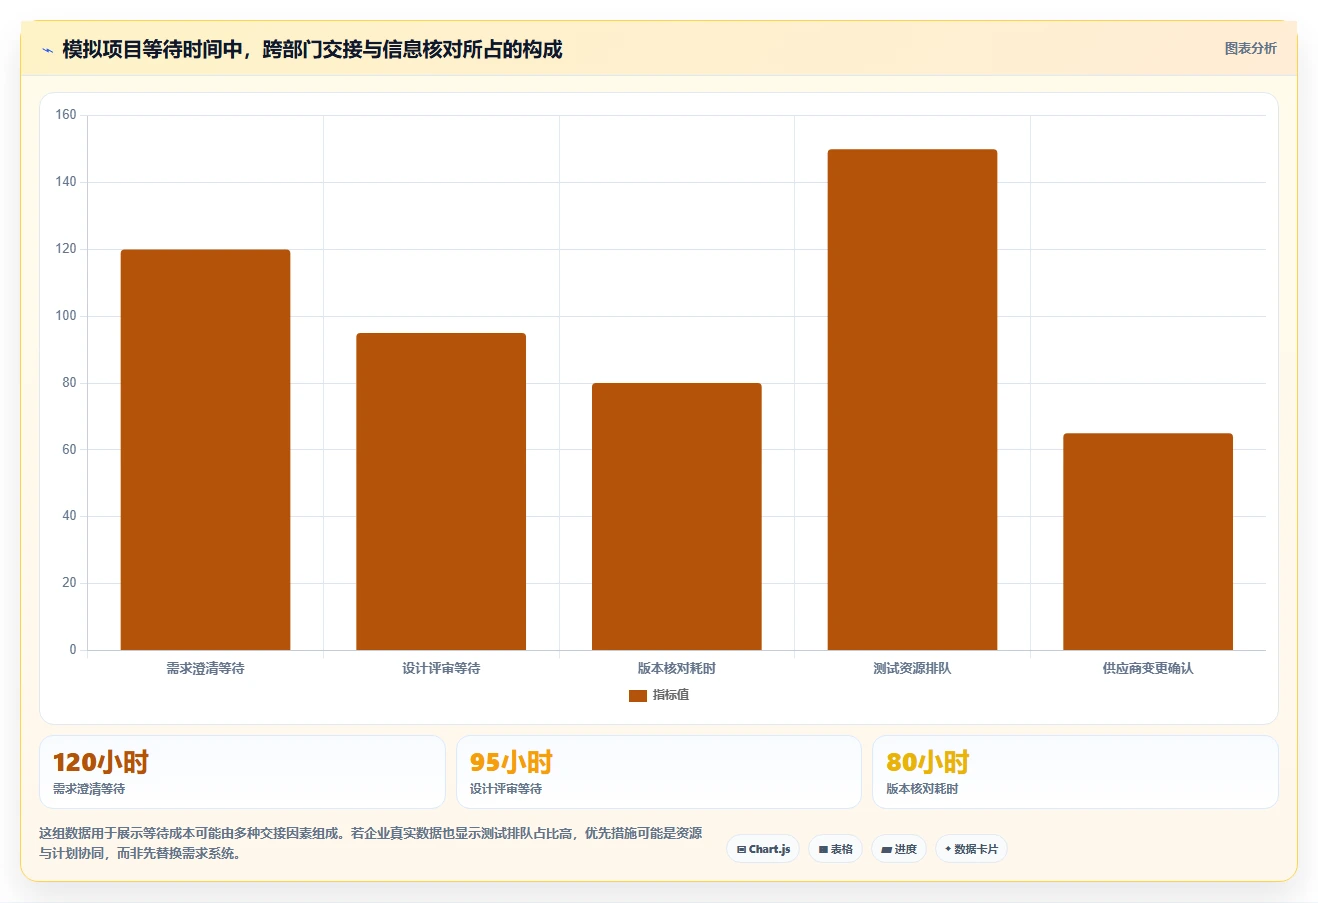Click the y-axis value 60
The width and height of the screenshot is (1318, 903).
[69, 449]
